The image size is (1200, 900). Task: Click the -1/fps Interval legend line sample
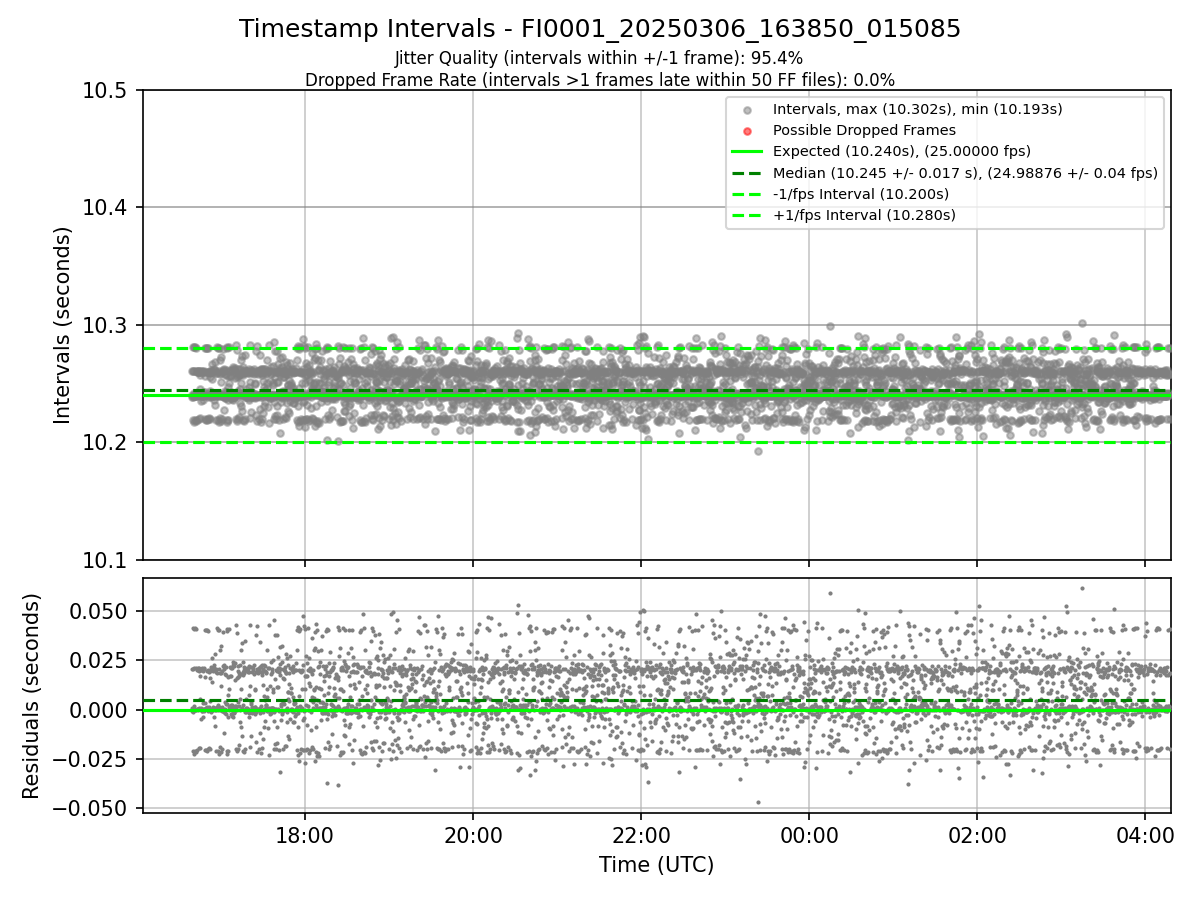pyautogui.click(x=747, y=194)
